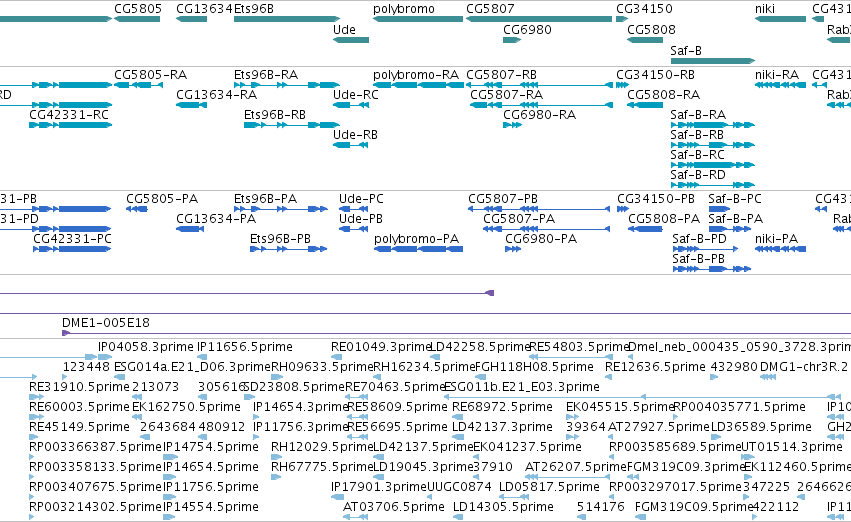Click the CG5807 gene bar

[x=539, y=20]
